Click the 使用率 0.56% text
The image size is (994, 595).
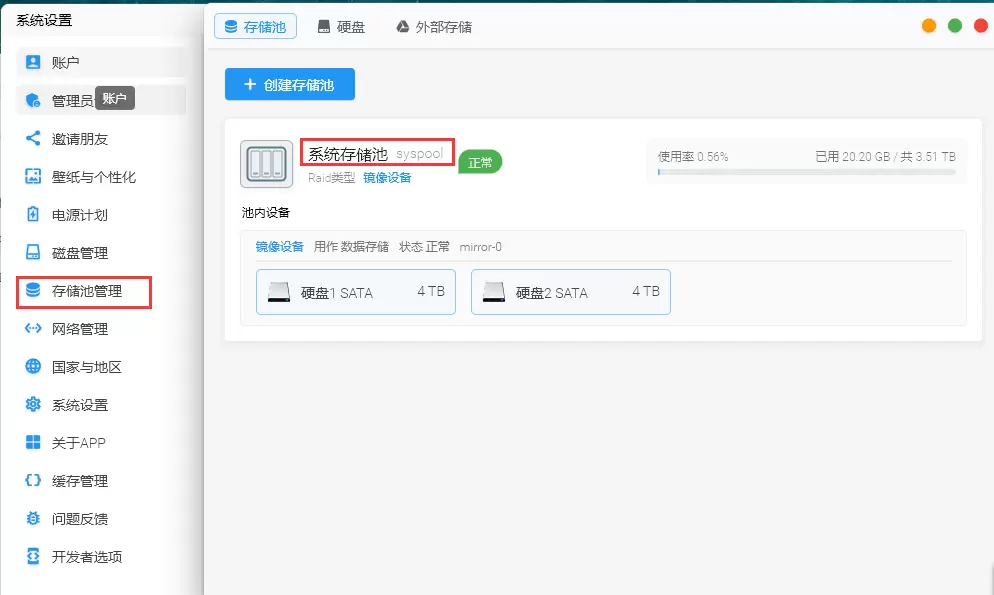693,156
